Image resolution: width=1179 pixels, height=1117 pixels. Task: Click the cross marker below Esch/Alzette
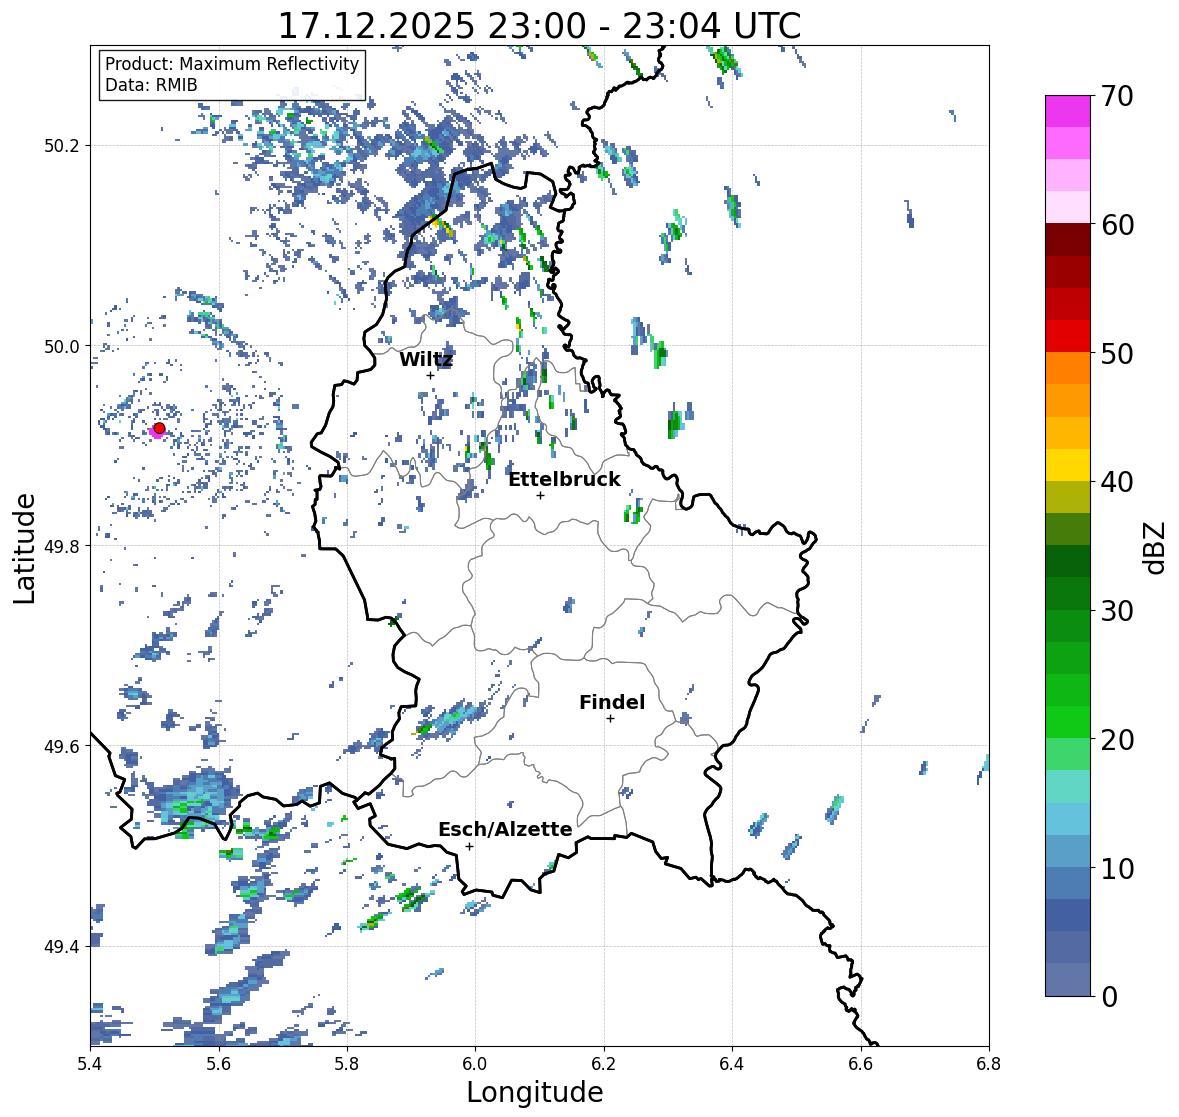coord(469,846)
